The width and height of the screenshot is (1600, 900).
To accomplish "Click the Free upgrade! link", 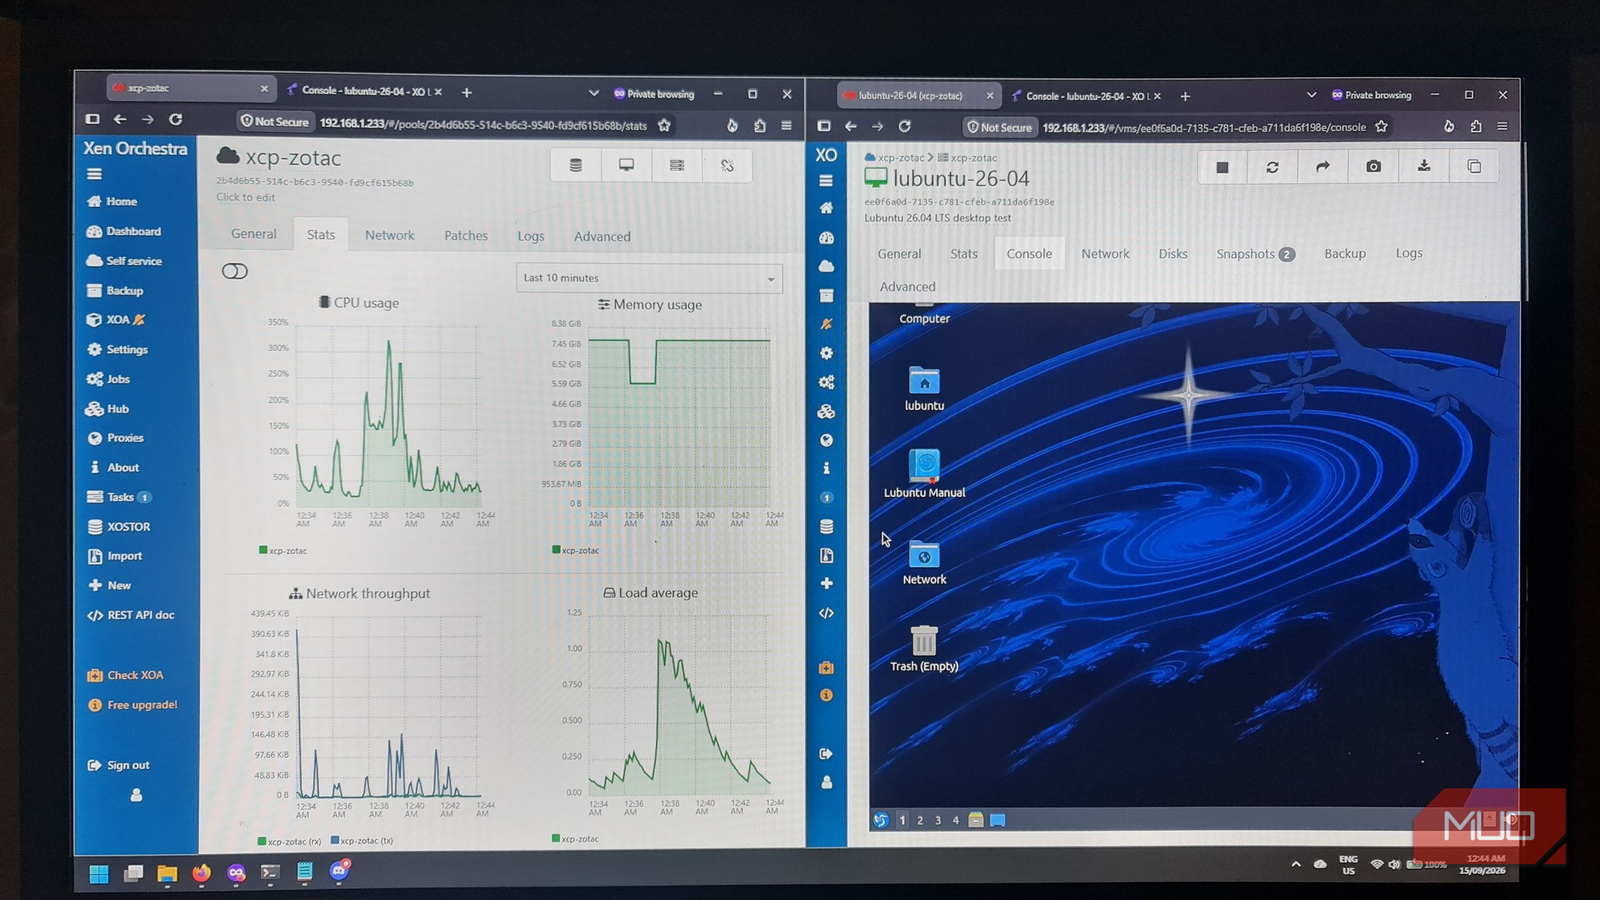I will pyautogui.click(x=132, y=705).
